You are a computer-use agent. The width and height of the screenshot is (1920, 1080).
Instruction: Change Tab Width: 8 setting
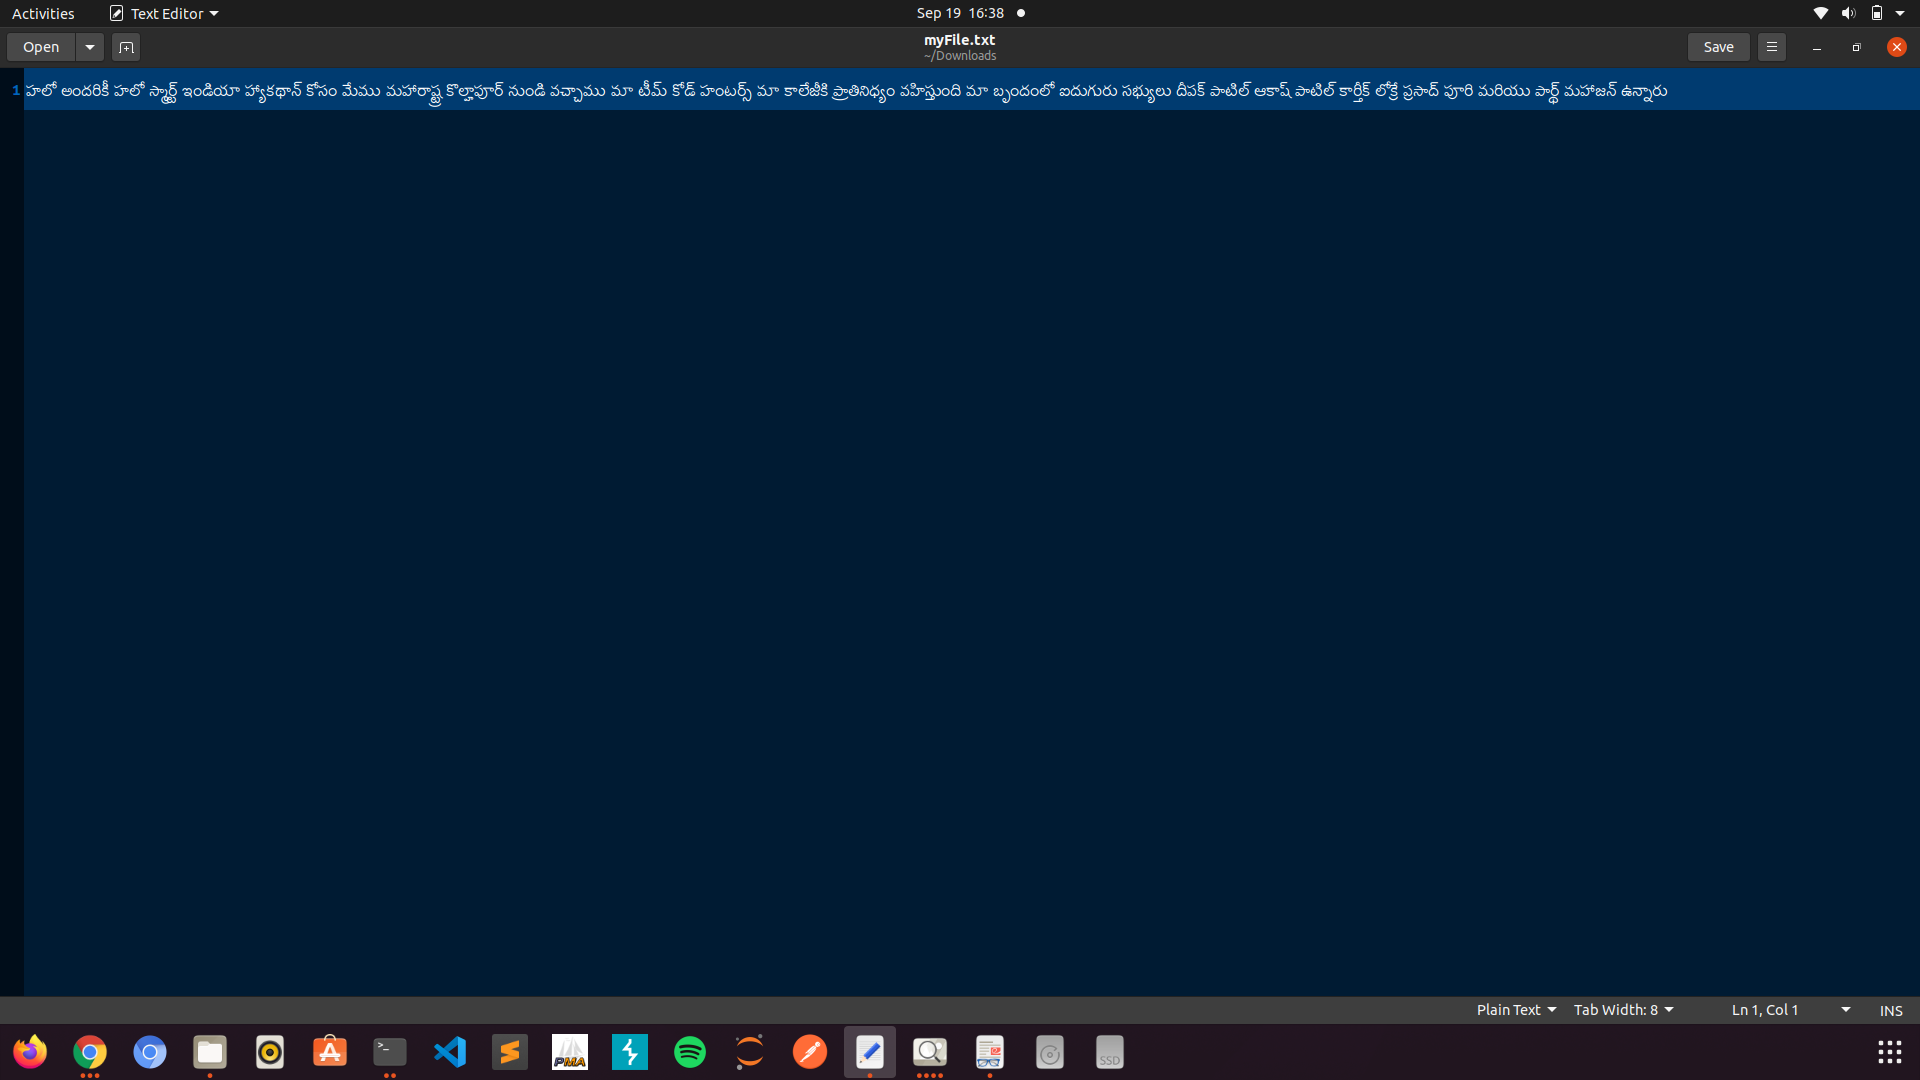(1623, 1010)
